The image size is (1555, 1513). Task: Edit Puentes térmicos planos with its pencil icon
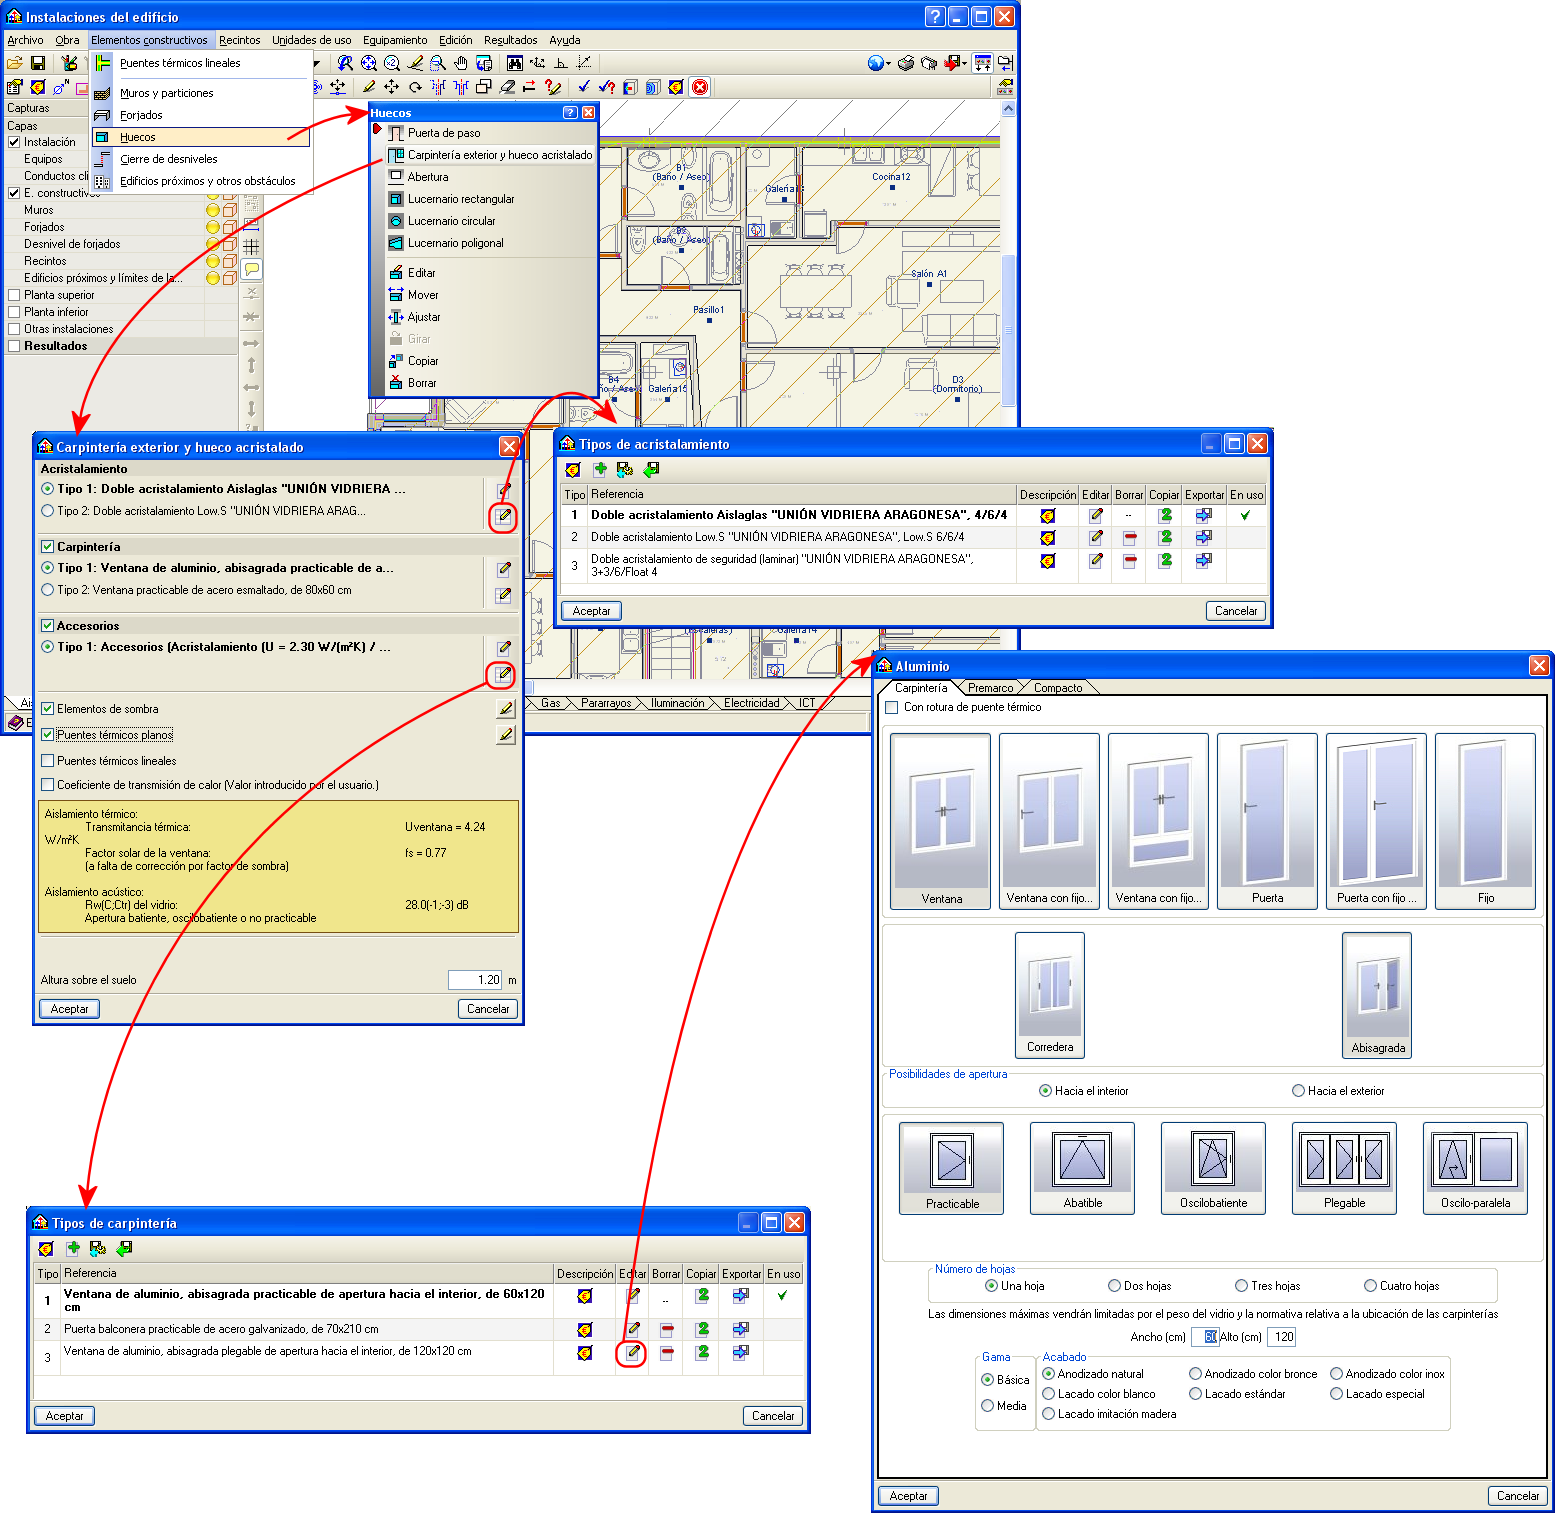[x=506, y=735]
